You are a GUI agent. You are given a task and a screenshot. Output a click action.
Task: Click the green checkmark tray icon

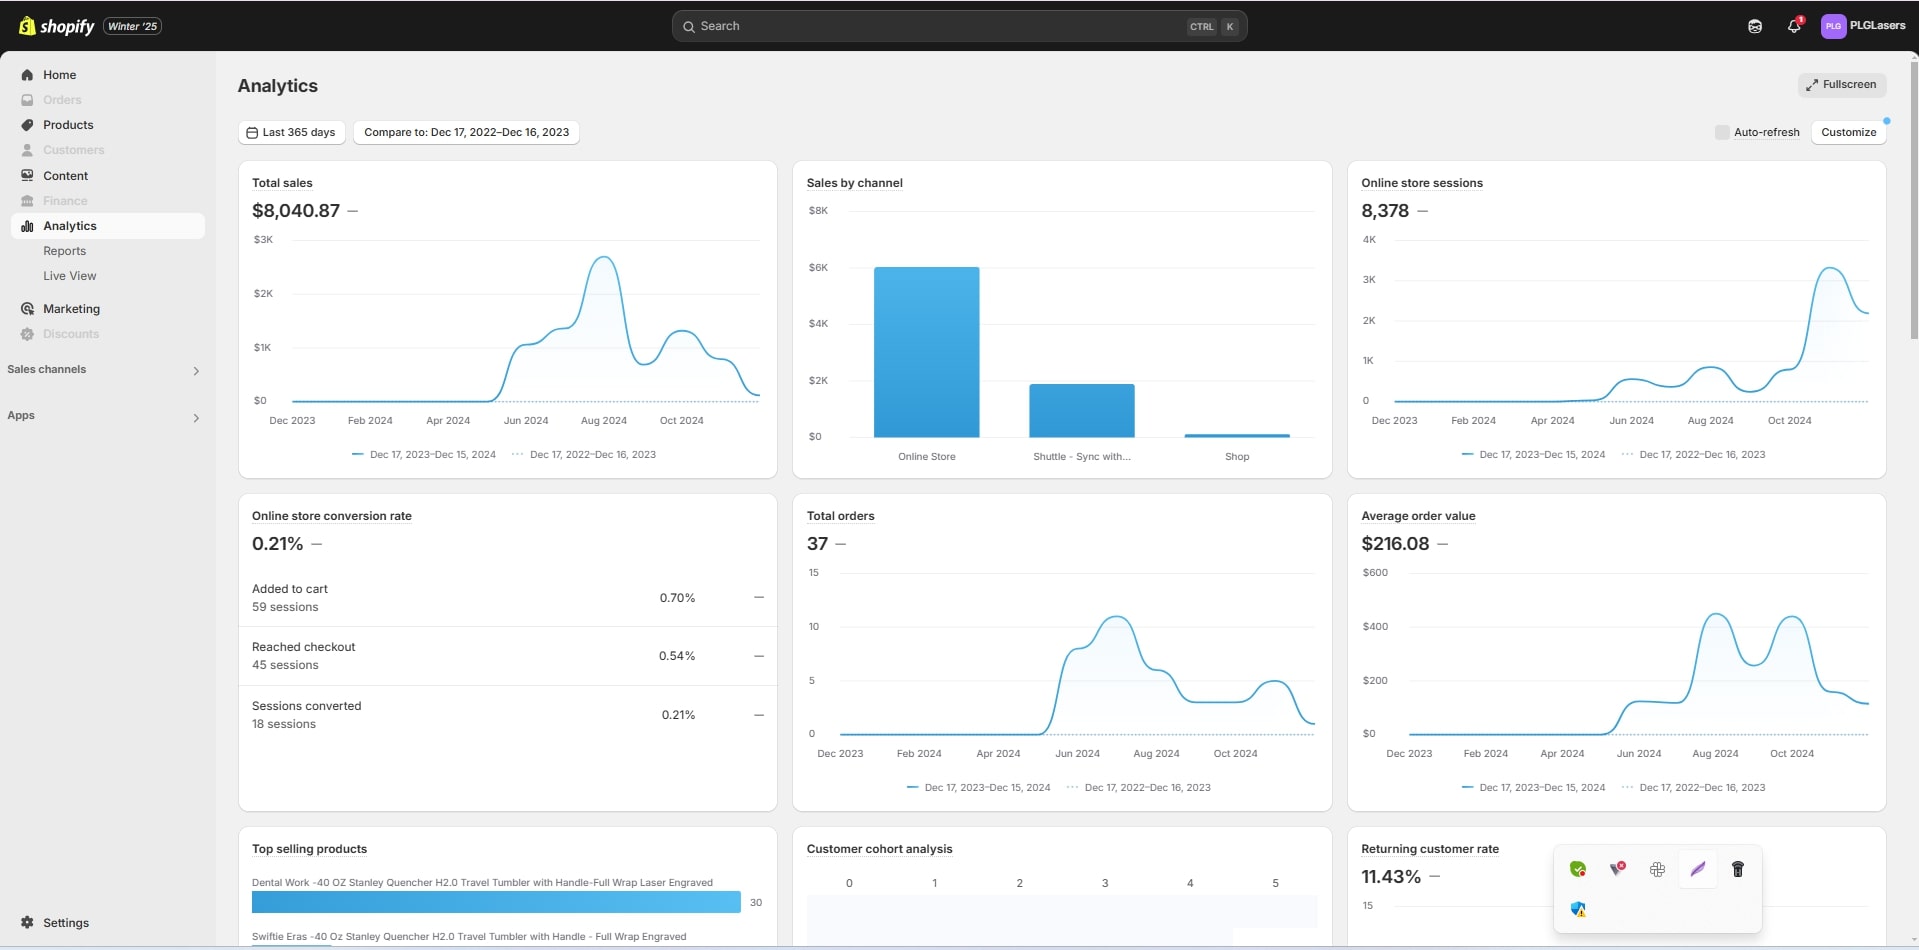click(x=1578, y=869)
